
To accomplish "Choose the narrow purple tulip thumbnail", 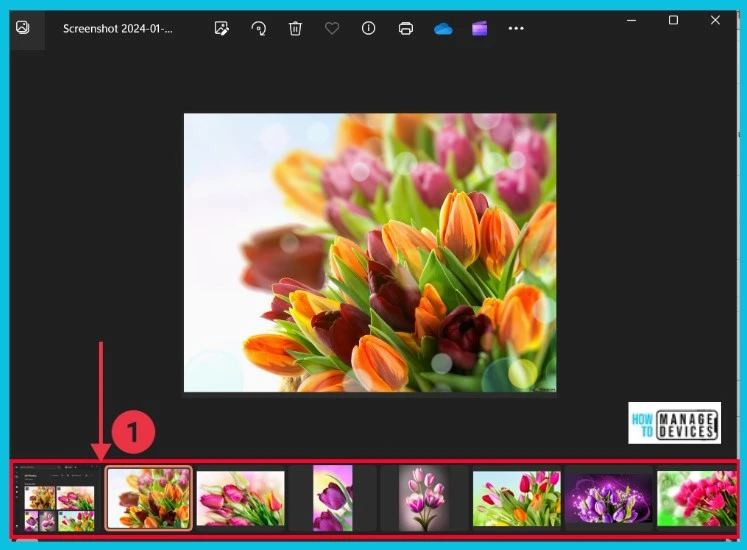I will tap(333, 498).
